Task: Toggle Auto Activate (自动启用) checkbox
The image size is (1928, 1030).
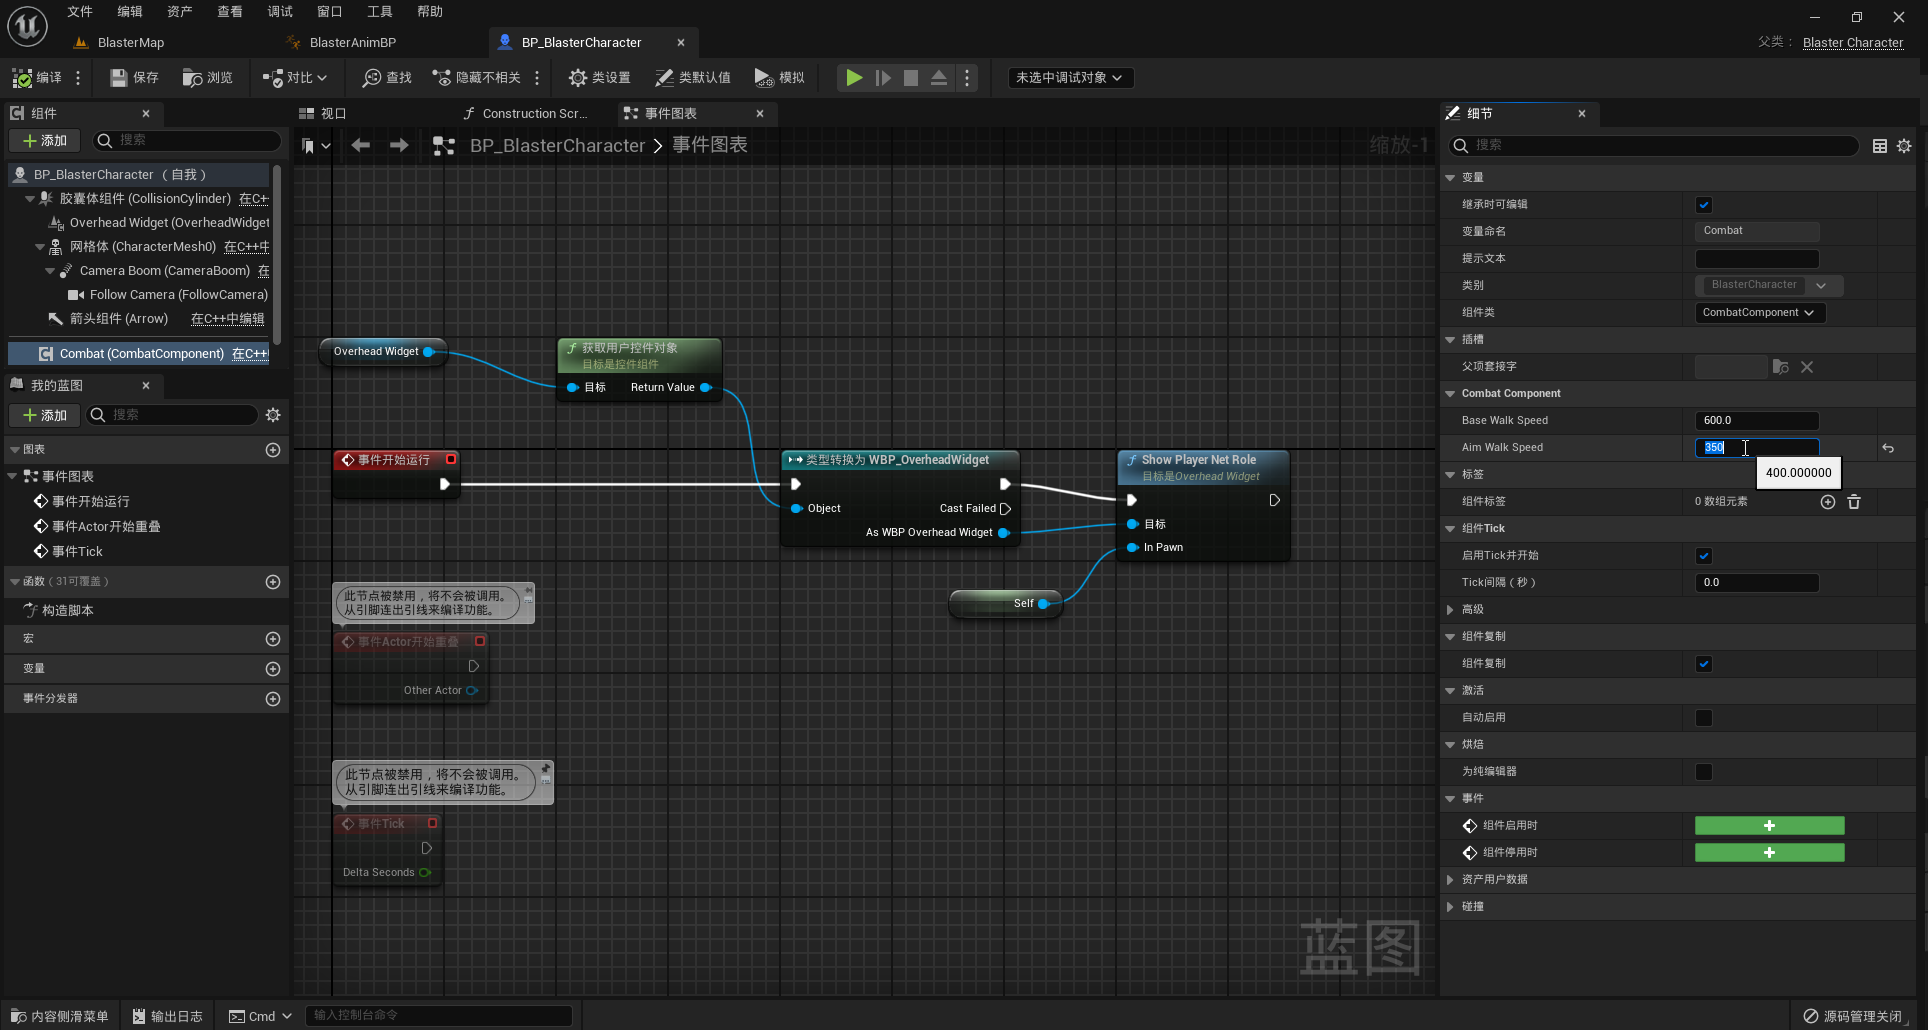Action: click(1704, 718)
